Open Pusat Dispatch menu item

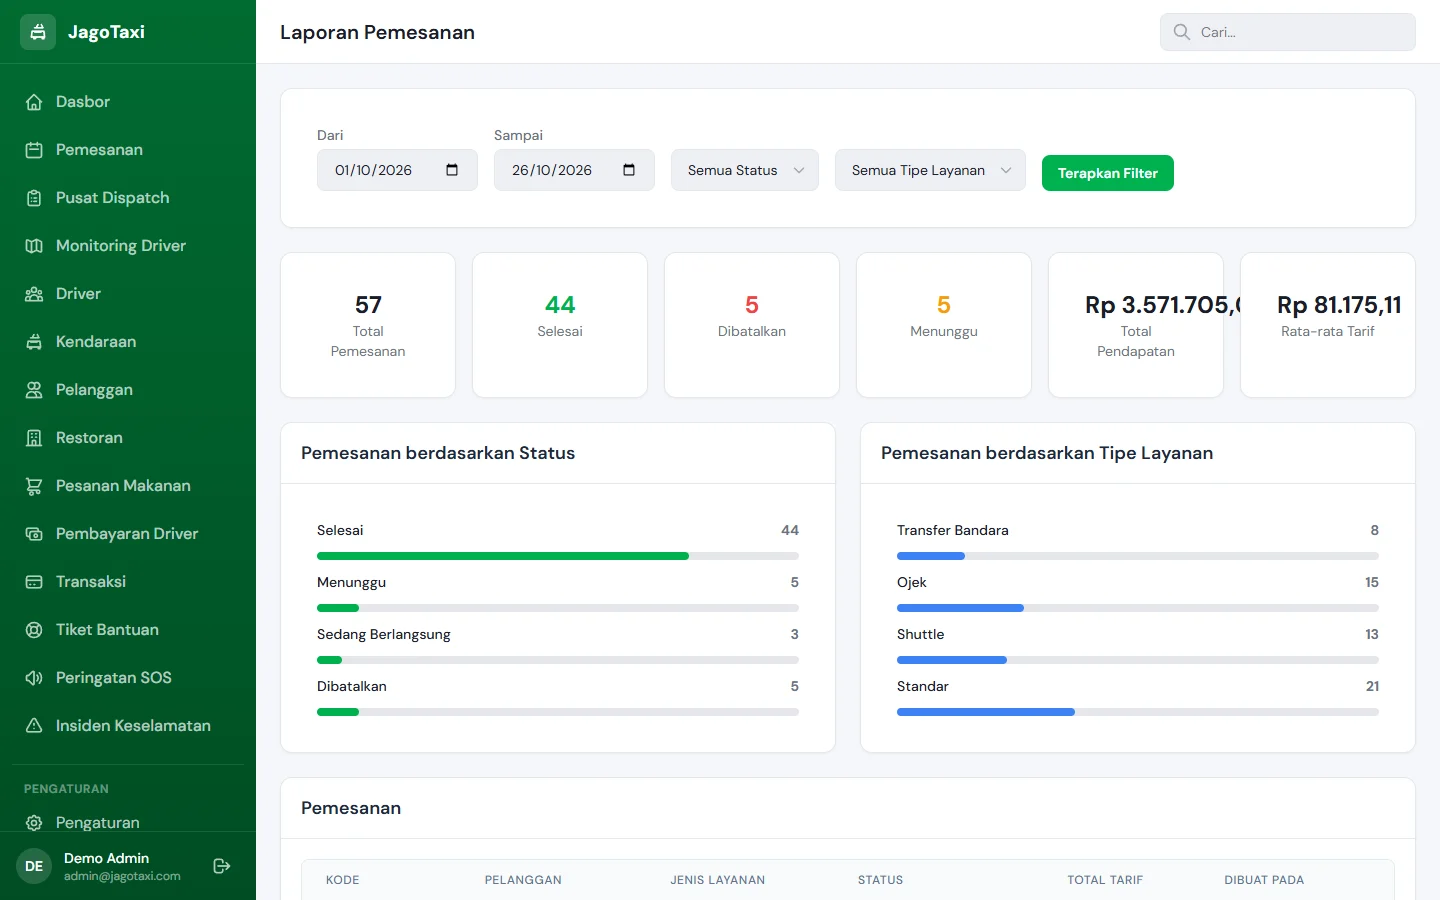[128, 198]
